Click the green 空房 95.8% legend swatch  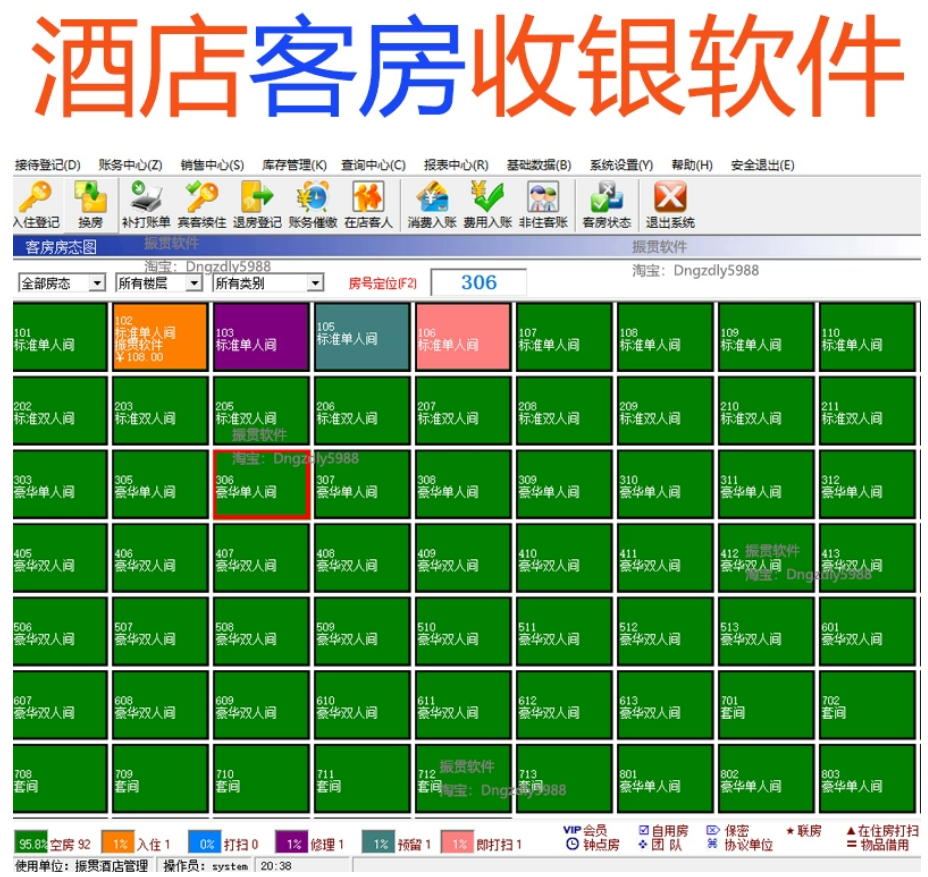[31, 843]
